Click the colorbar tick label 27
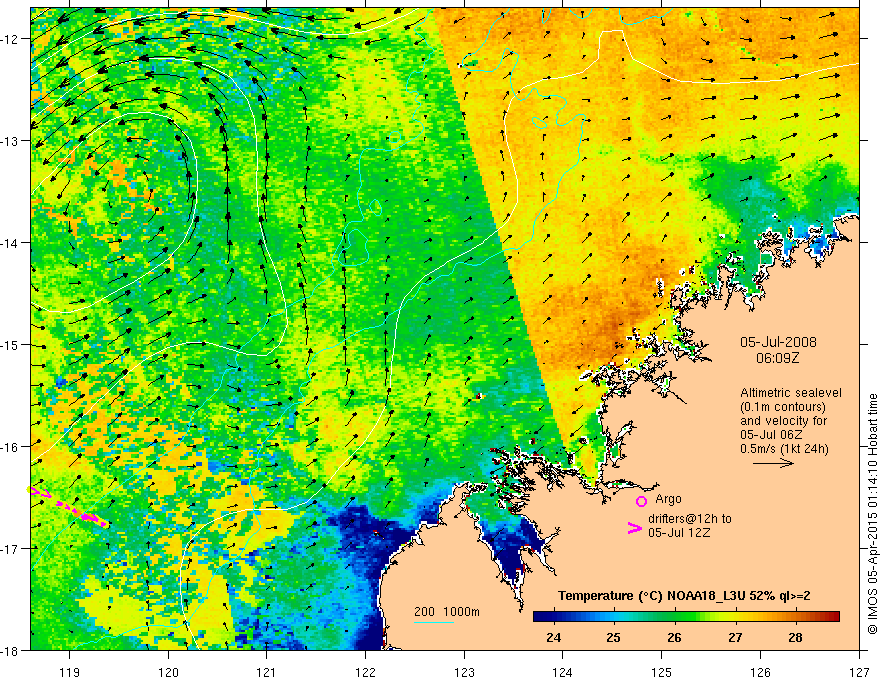Image resolution: width=880 pixels, height=680 pixels. pyautogui.click(x=735, y=637)
